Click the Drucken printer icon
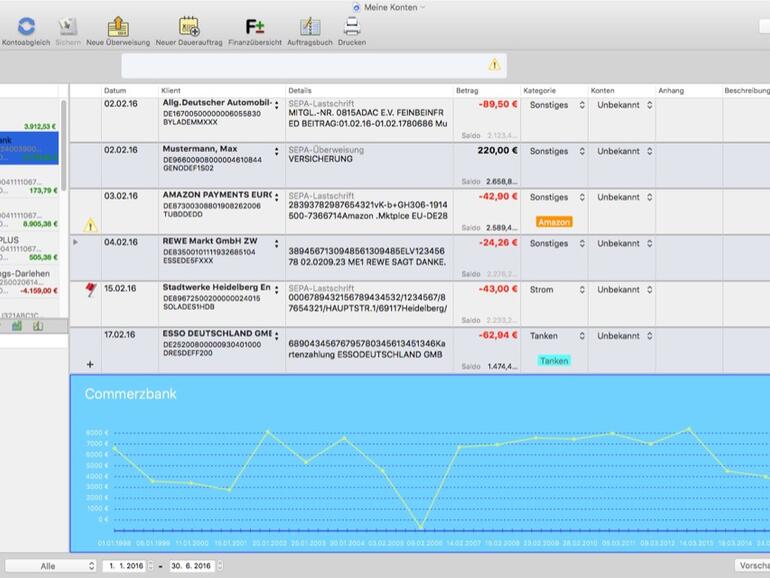The height and width of the screenshot is (578, 770). click(352, 27)
